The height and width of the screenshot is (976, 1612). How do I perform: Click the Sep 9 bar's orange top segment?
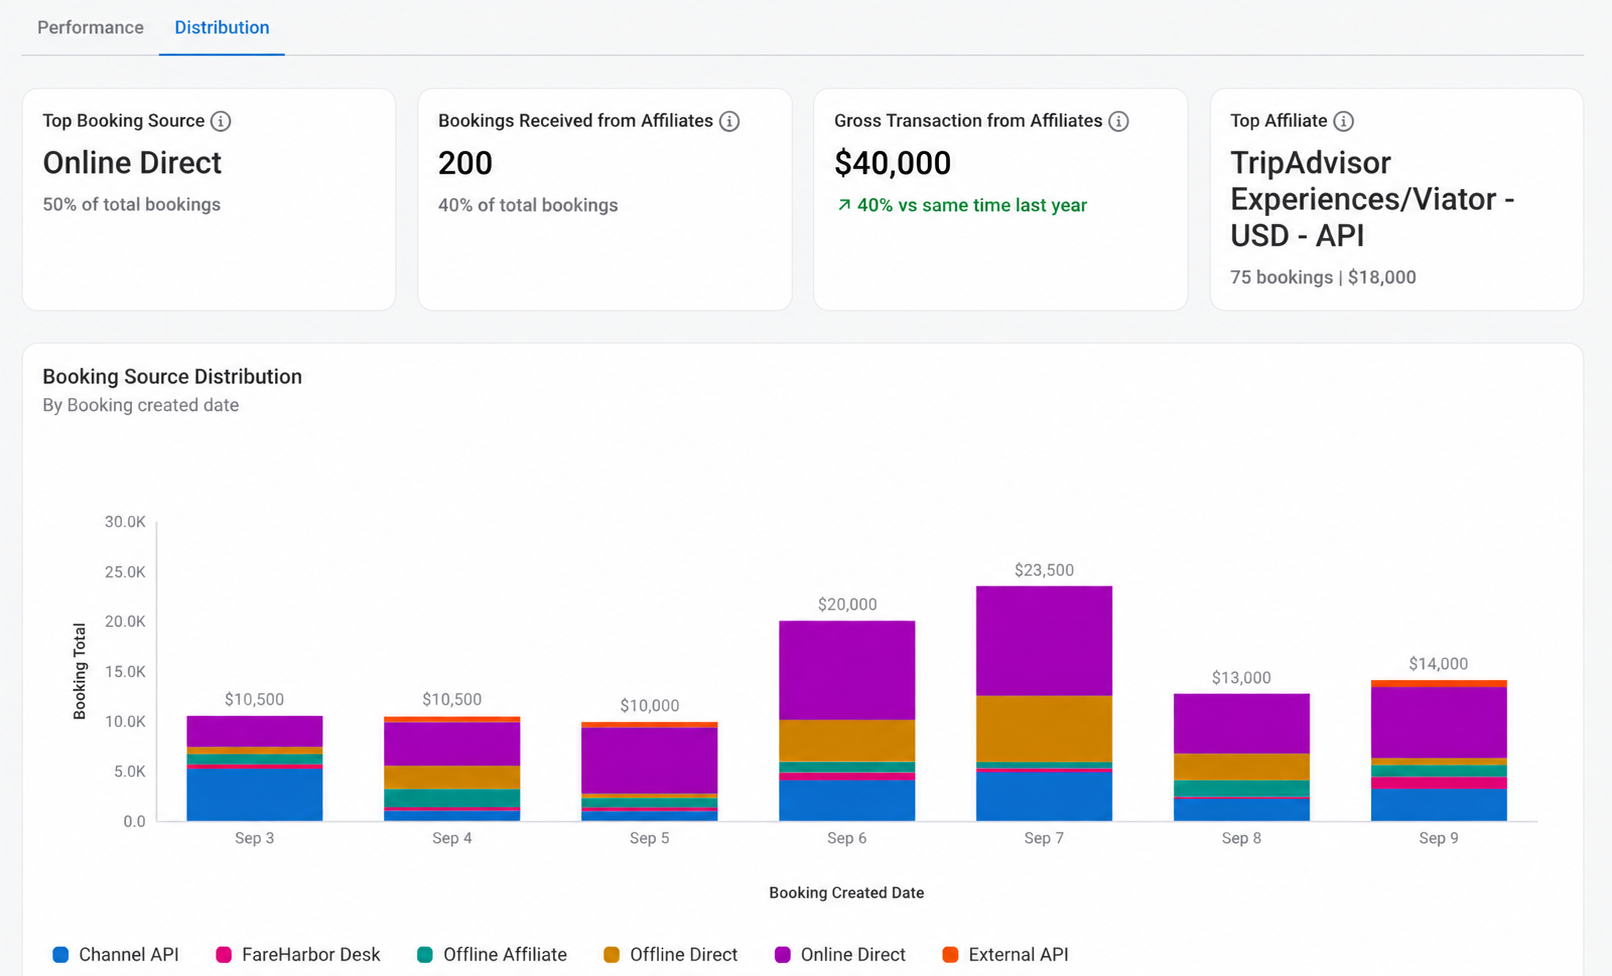tap(1439, 684)
